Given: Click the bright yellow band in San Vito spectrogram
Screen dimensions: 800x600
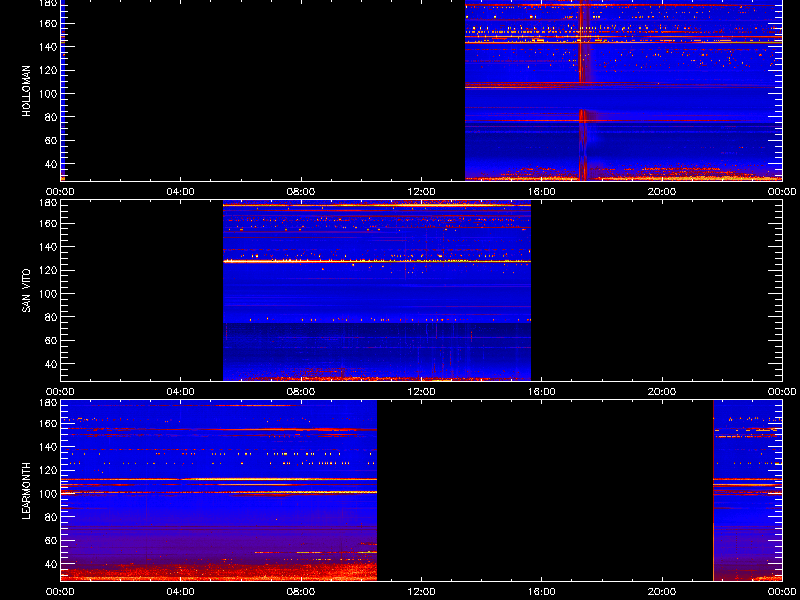Looking at the screenshot, I should (x=377, y=261).
